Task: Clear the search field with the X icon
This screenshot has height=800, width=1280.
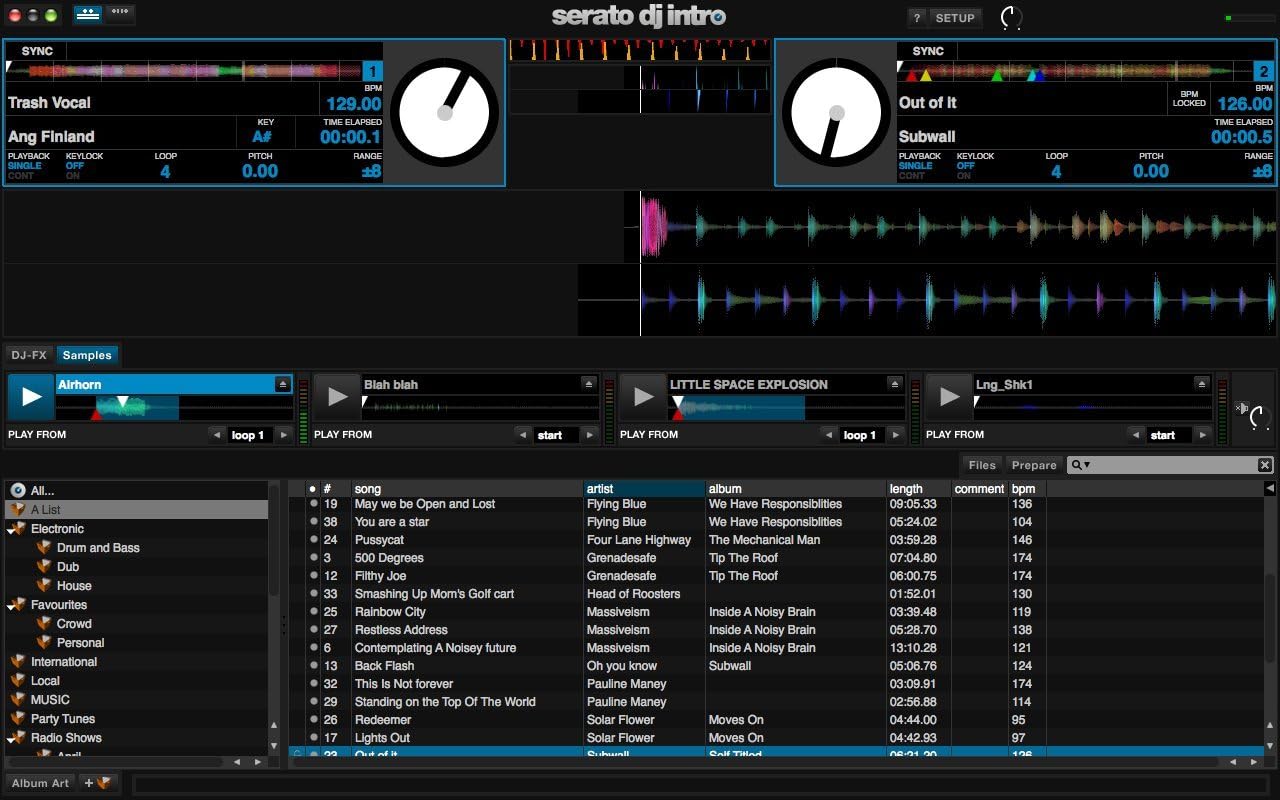Action: click(1264, 464)
